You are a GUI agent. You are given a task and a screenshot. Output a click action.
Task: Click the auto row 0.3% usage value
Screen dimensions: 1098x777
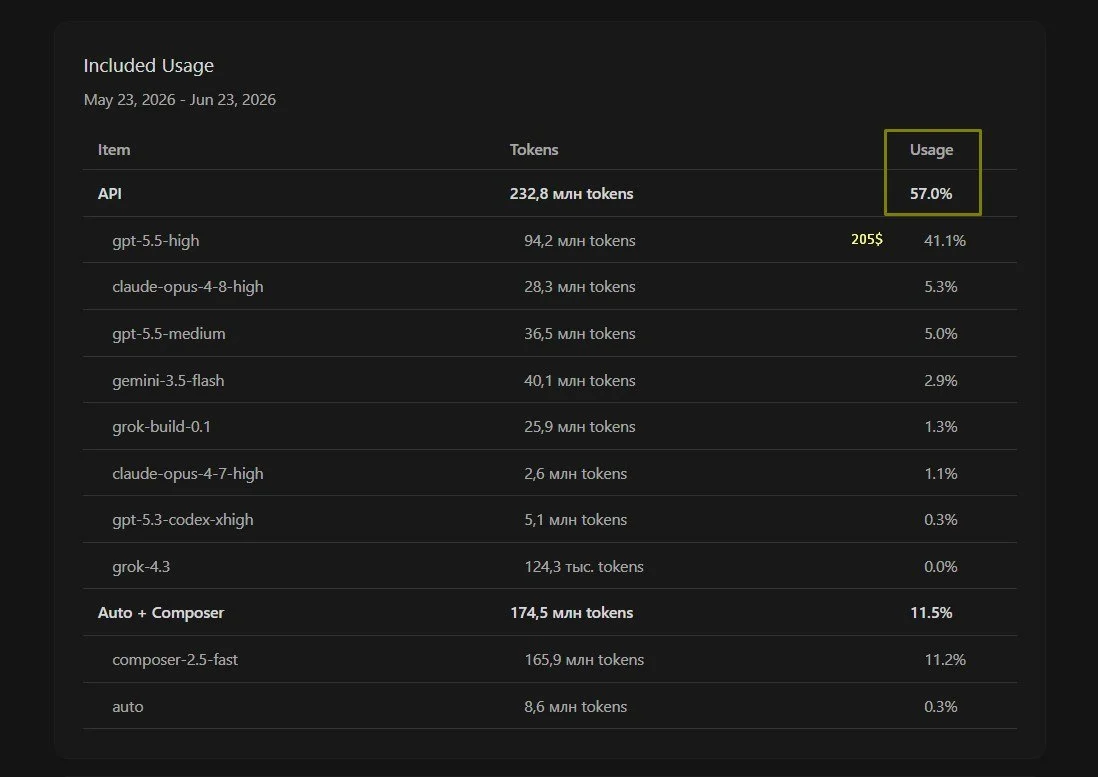940,707
